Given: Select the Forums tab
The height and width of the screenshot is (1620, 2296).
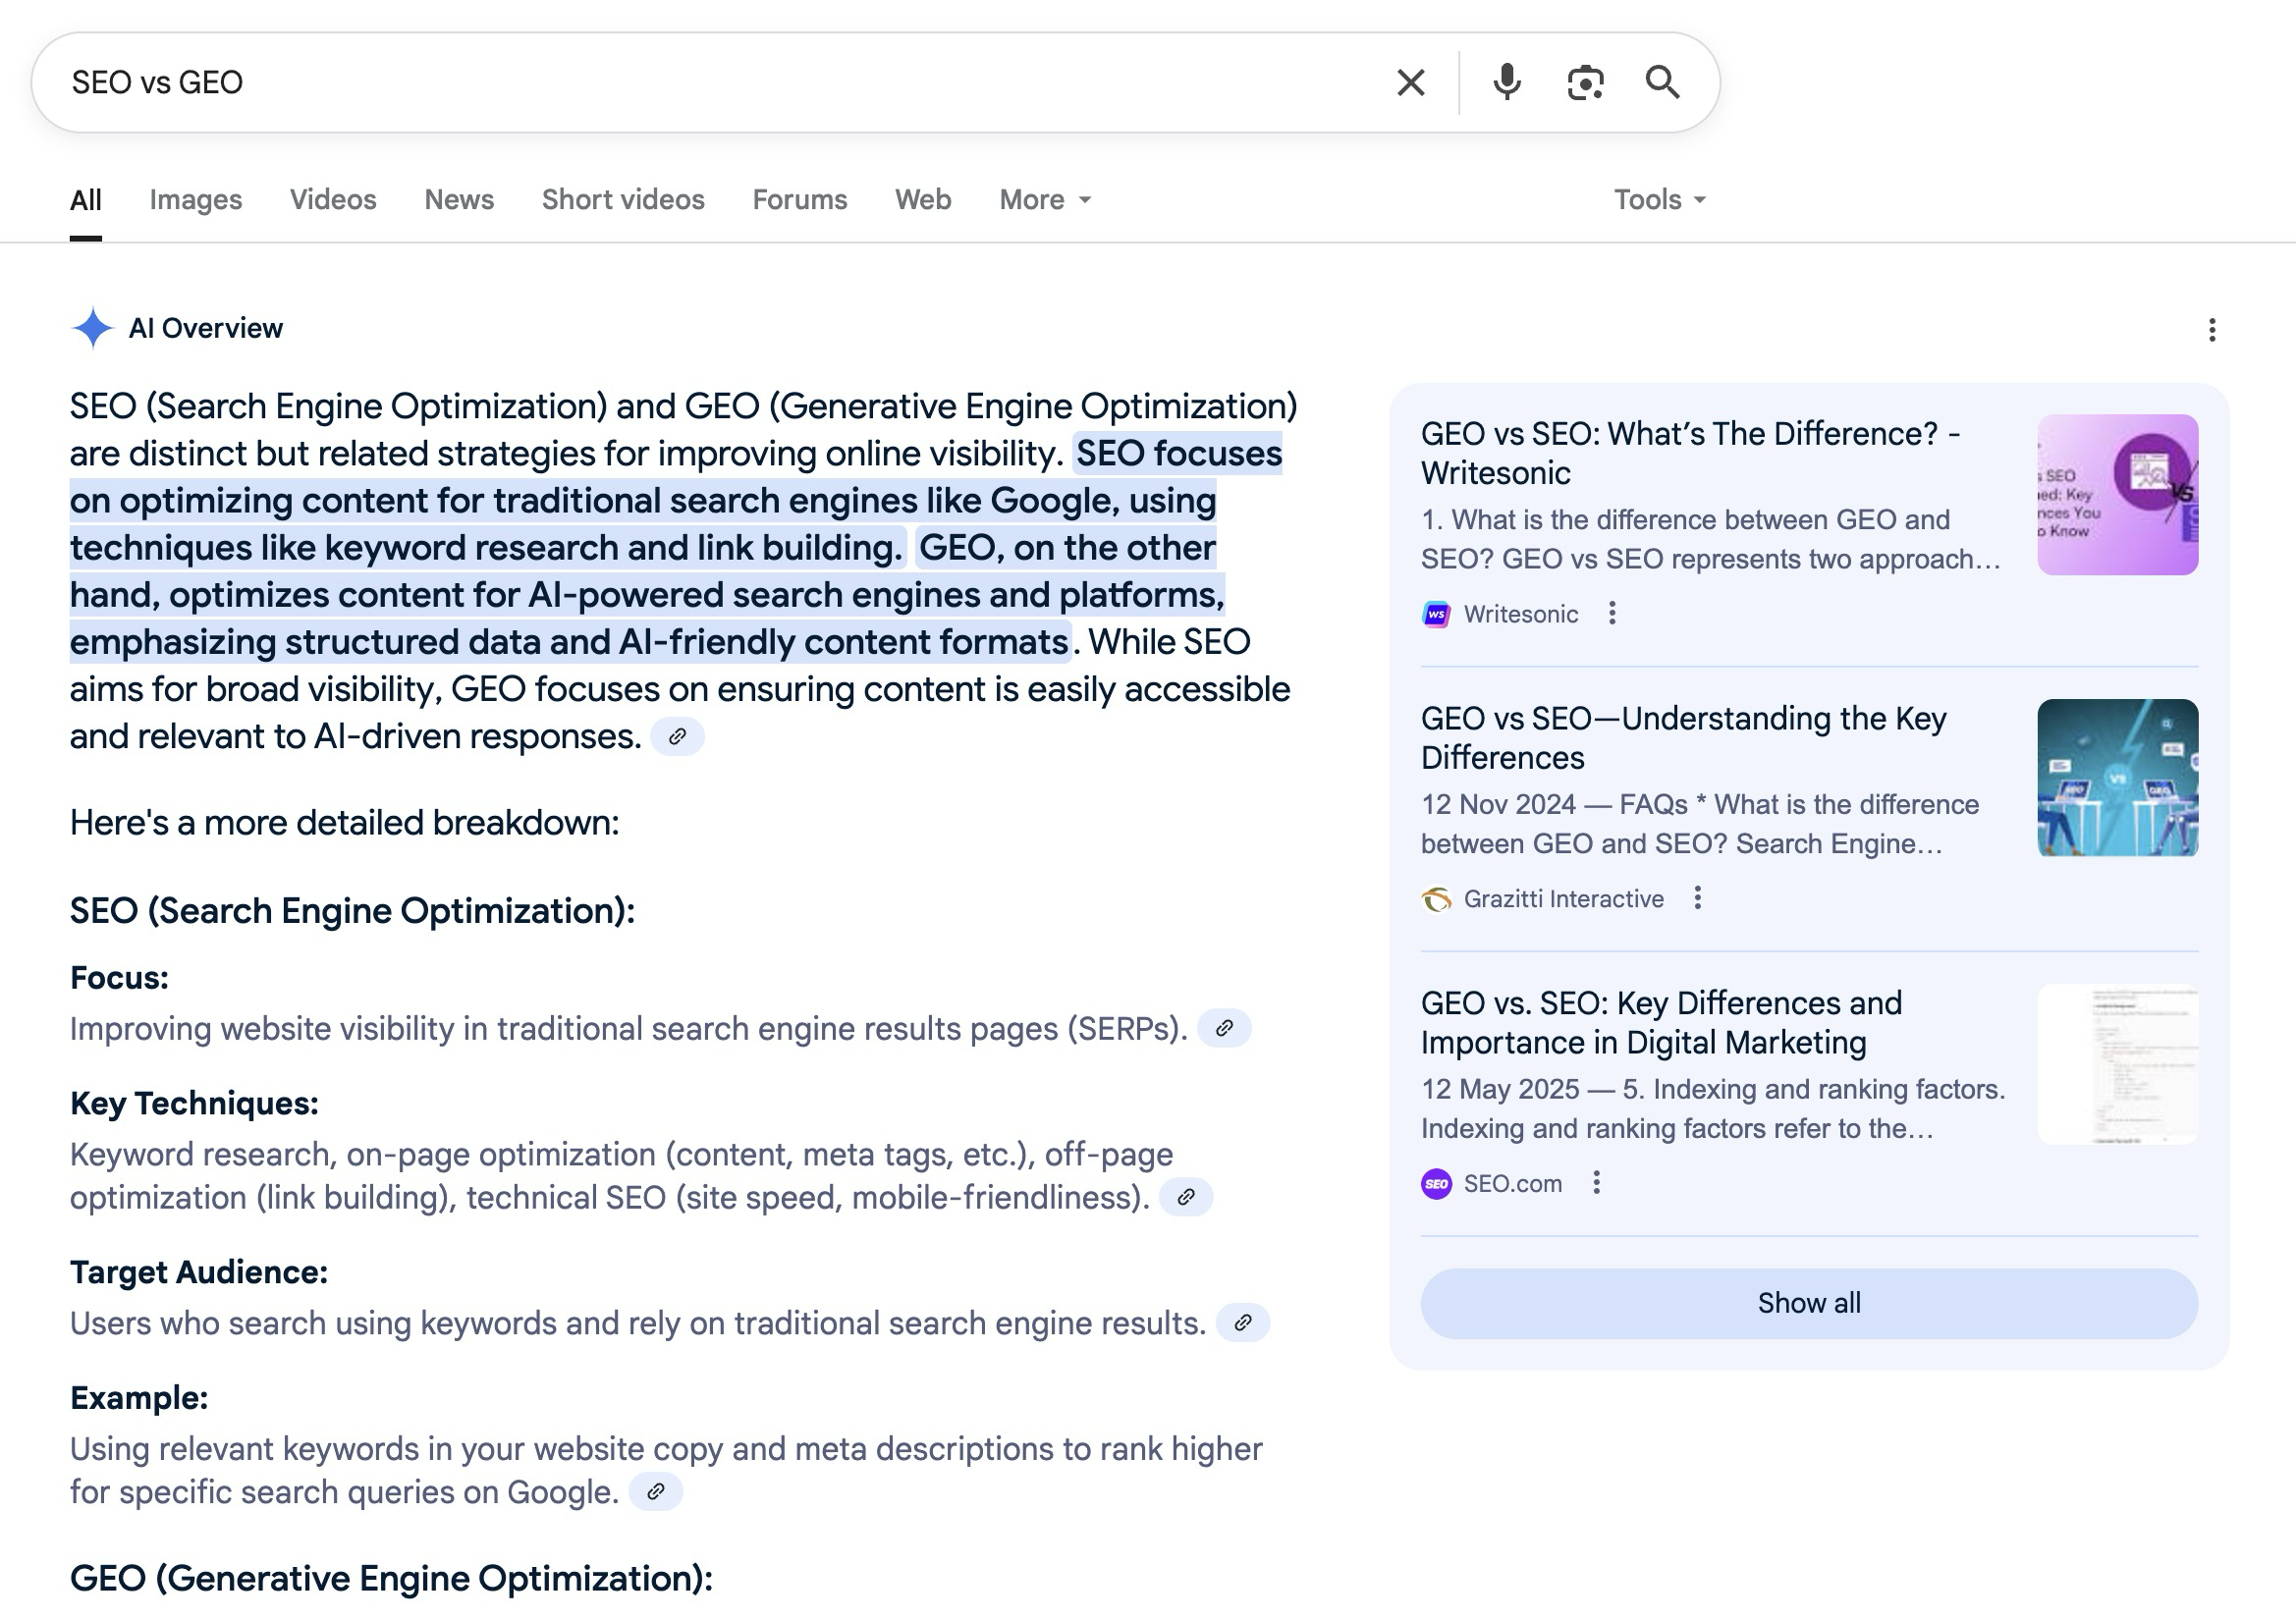Looking at the screenshot, I should coord(799,200).
